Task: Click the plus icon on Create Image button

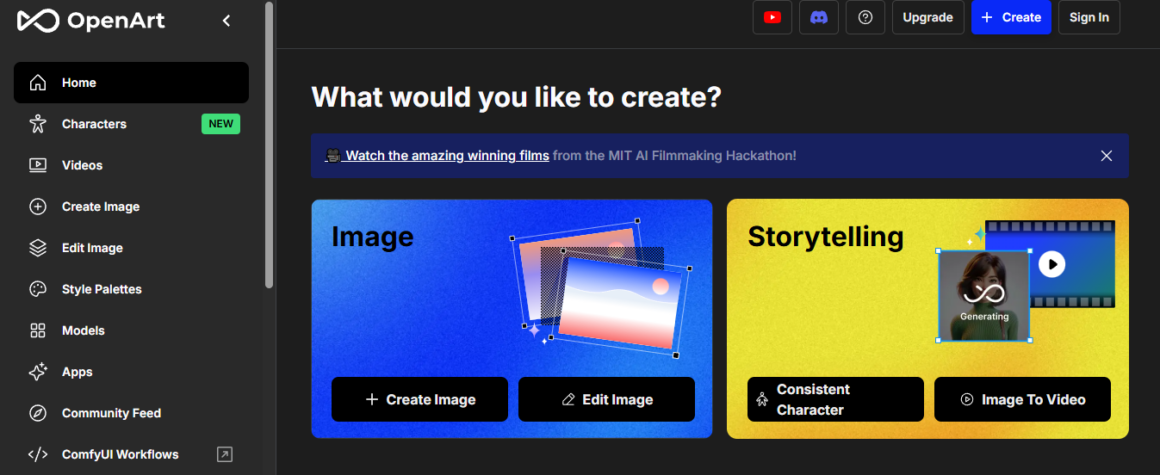Action: 371,400
